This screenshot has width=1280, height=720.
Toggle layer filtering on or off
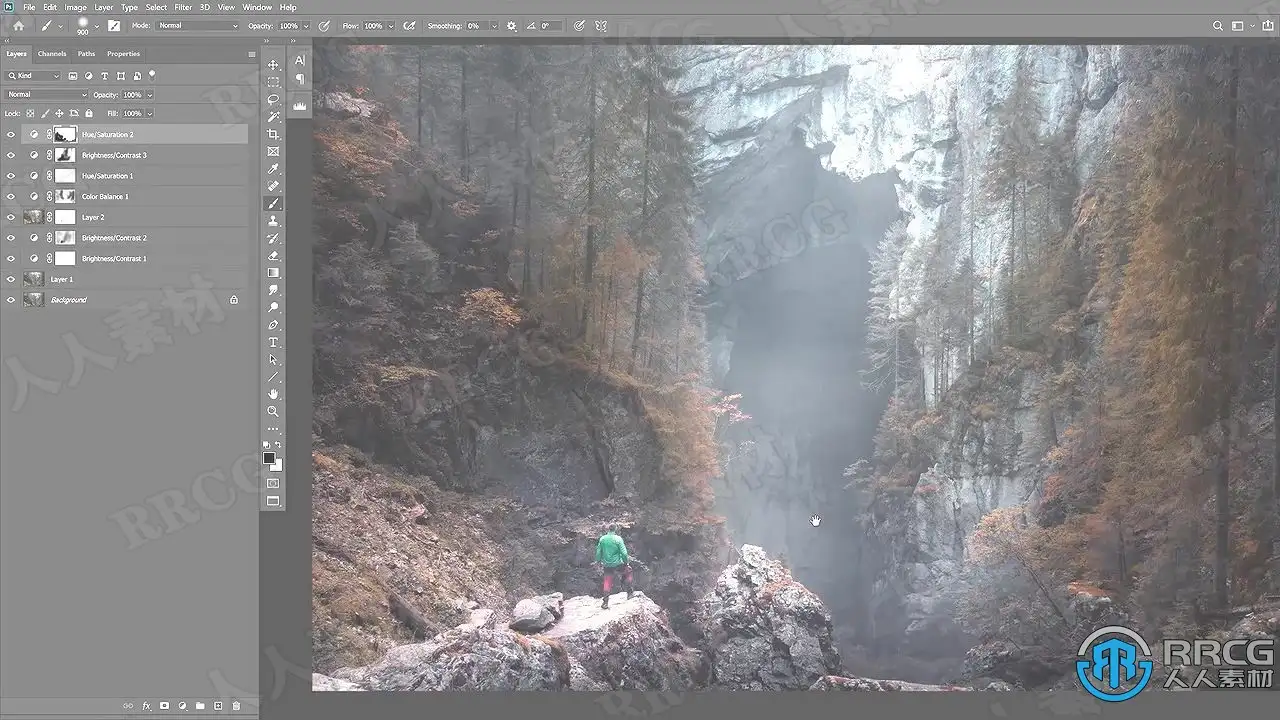[x=152, y=74]
